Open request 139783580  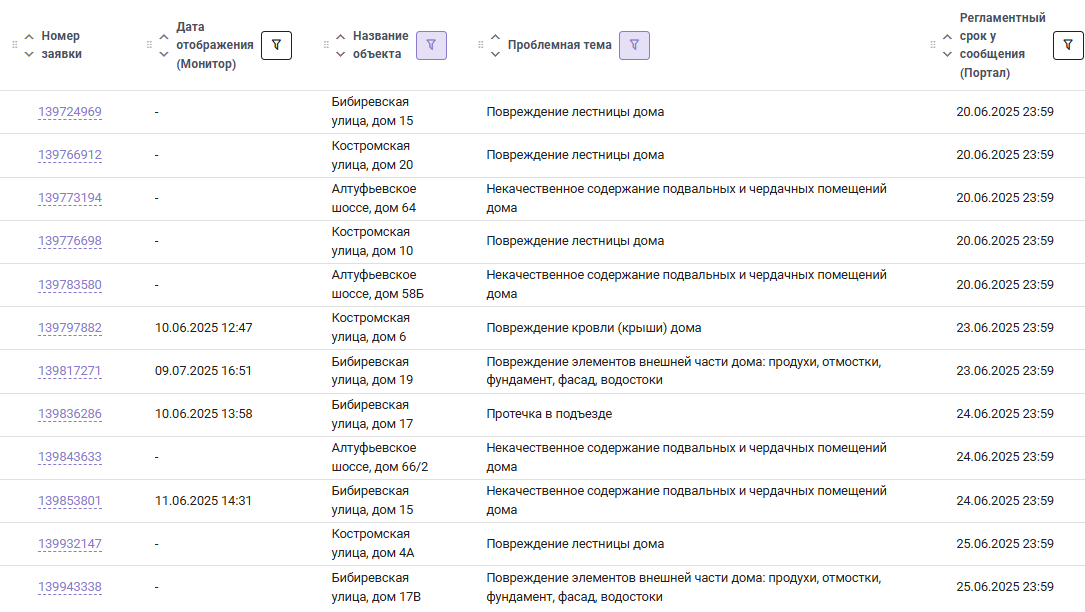(x=70, y=285)
